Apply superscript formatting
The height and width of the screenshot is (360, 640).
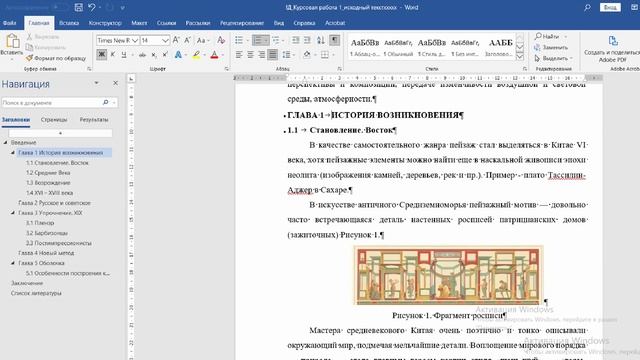point(165,55)
